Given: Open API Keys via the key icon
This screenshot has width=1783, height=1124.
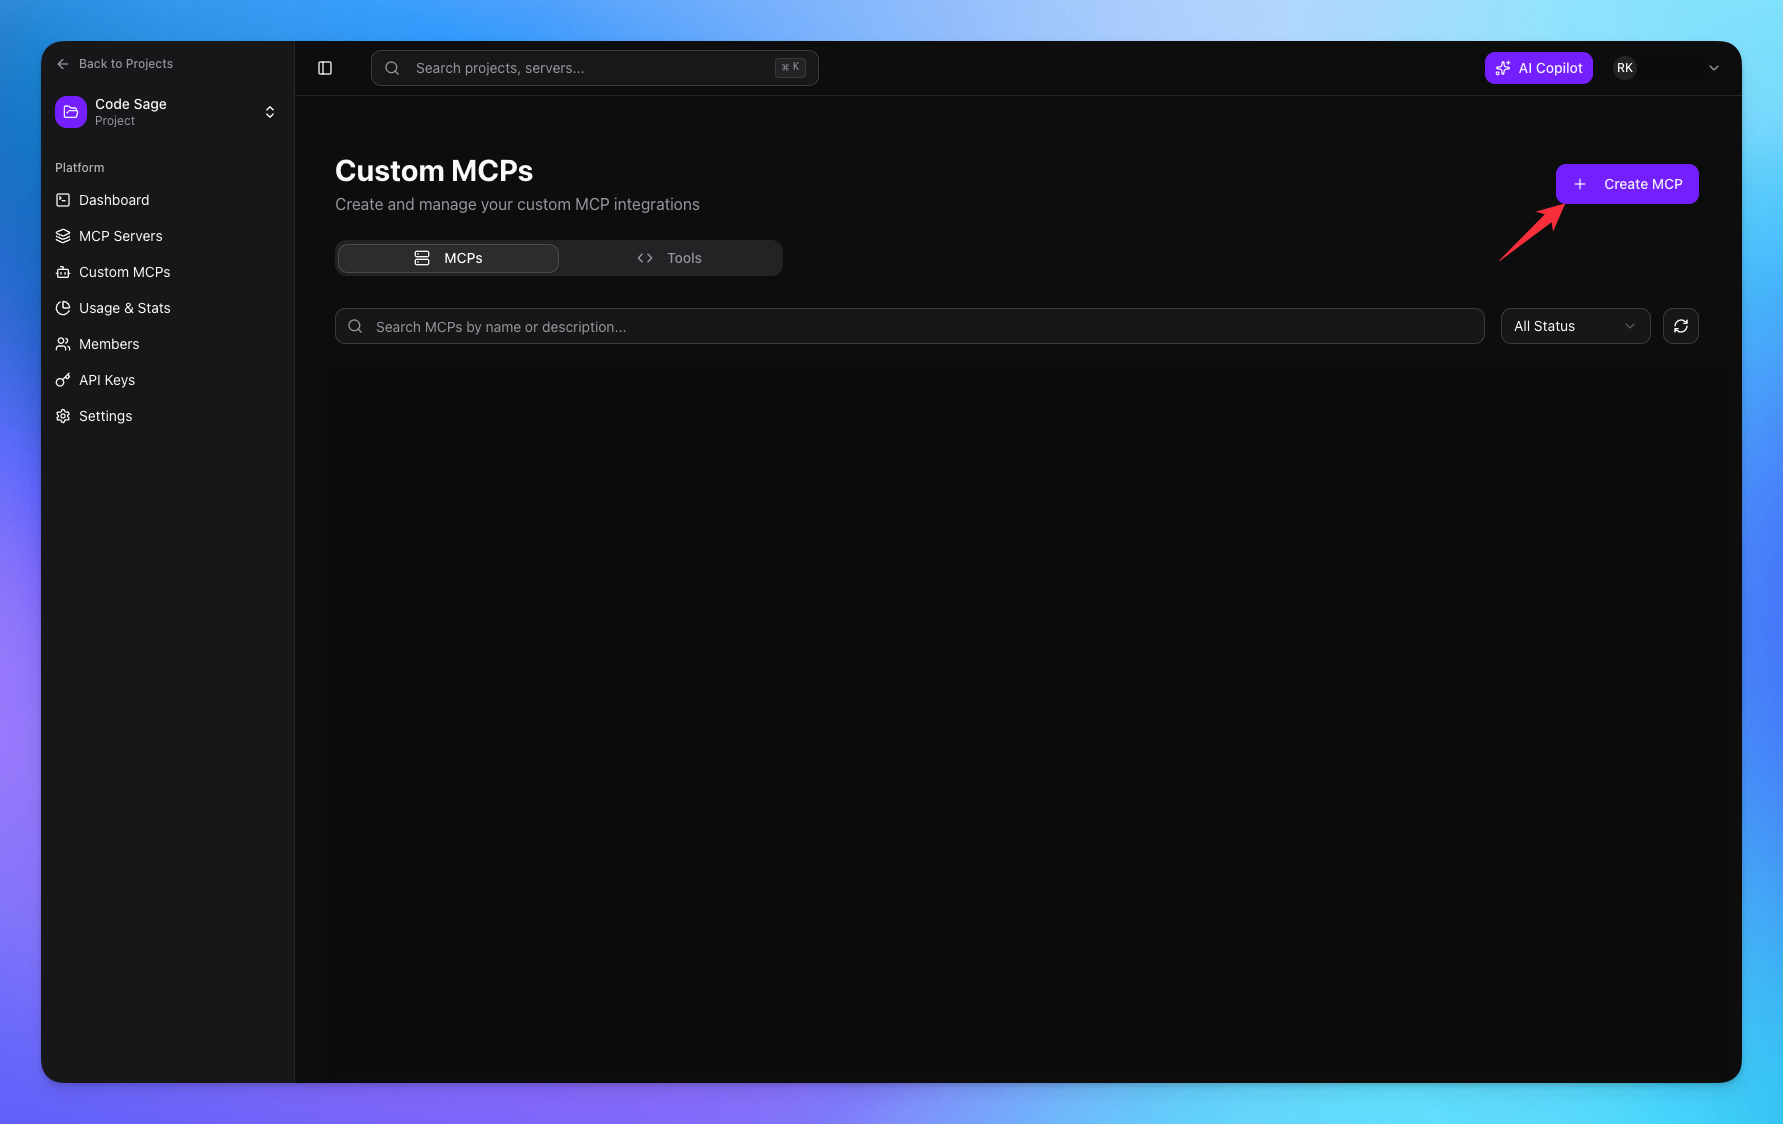Looking at the screenshot, I should (63, 380).
